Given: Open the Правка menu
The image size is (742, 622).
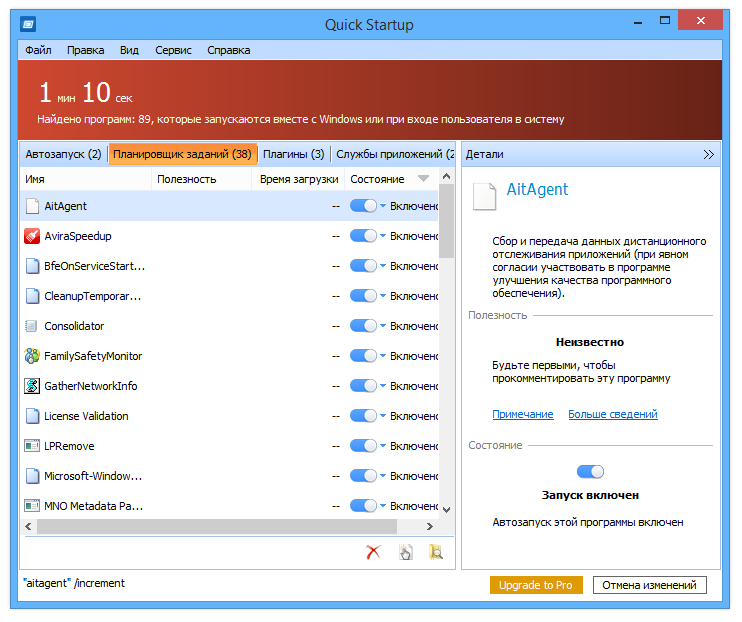Looking at the screenshot, I should (86, 50).
